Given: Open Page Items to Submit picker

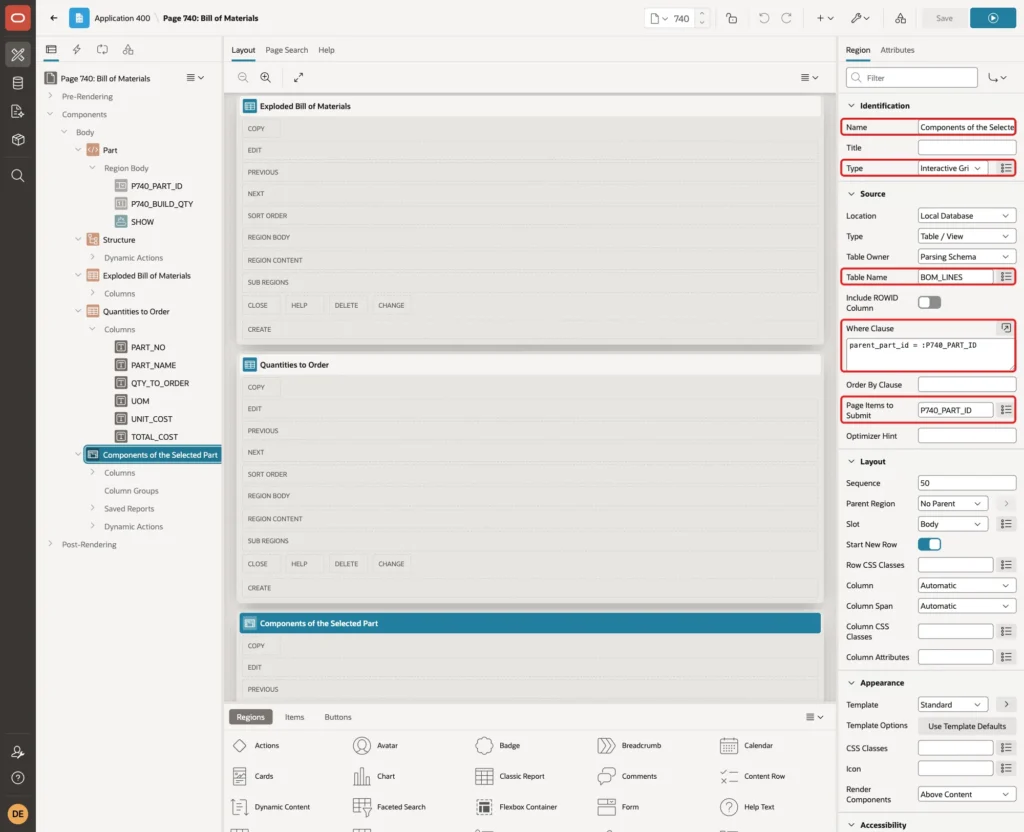Looking at the screenshot, I should coord(1006,409).
